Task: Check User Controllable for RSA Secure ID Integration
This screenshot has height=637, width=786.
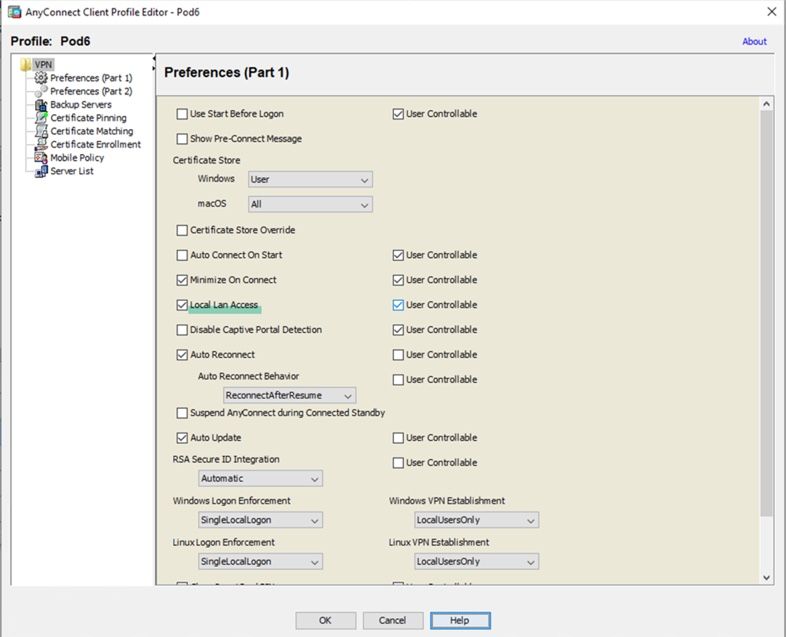Action: (398, 463)
